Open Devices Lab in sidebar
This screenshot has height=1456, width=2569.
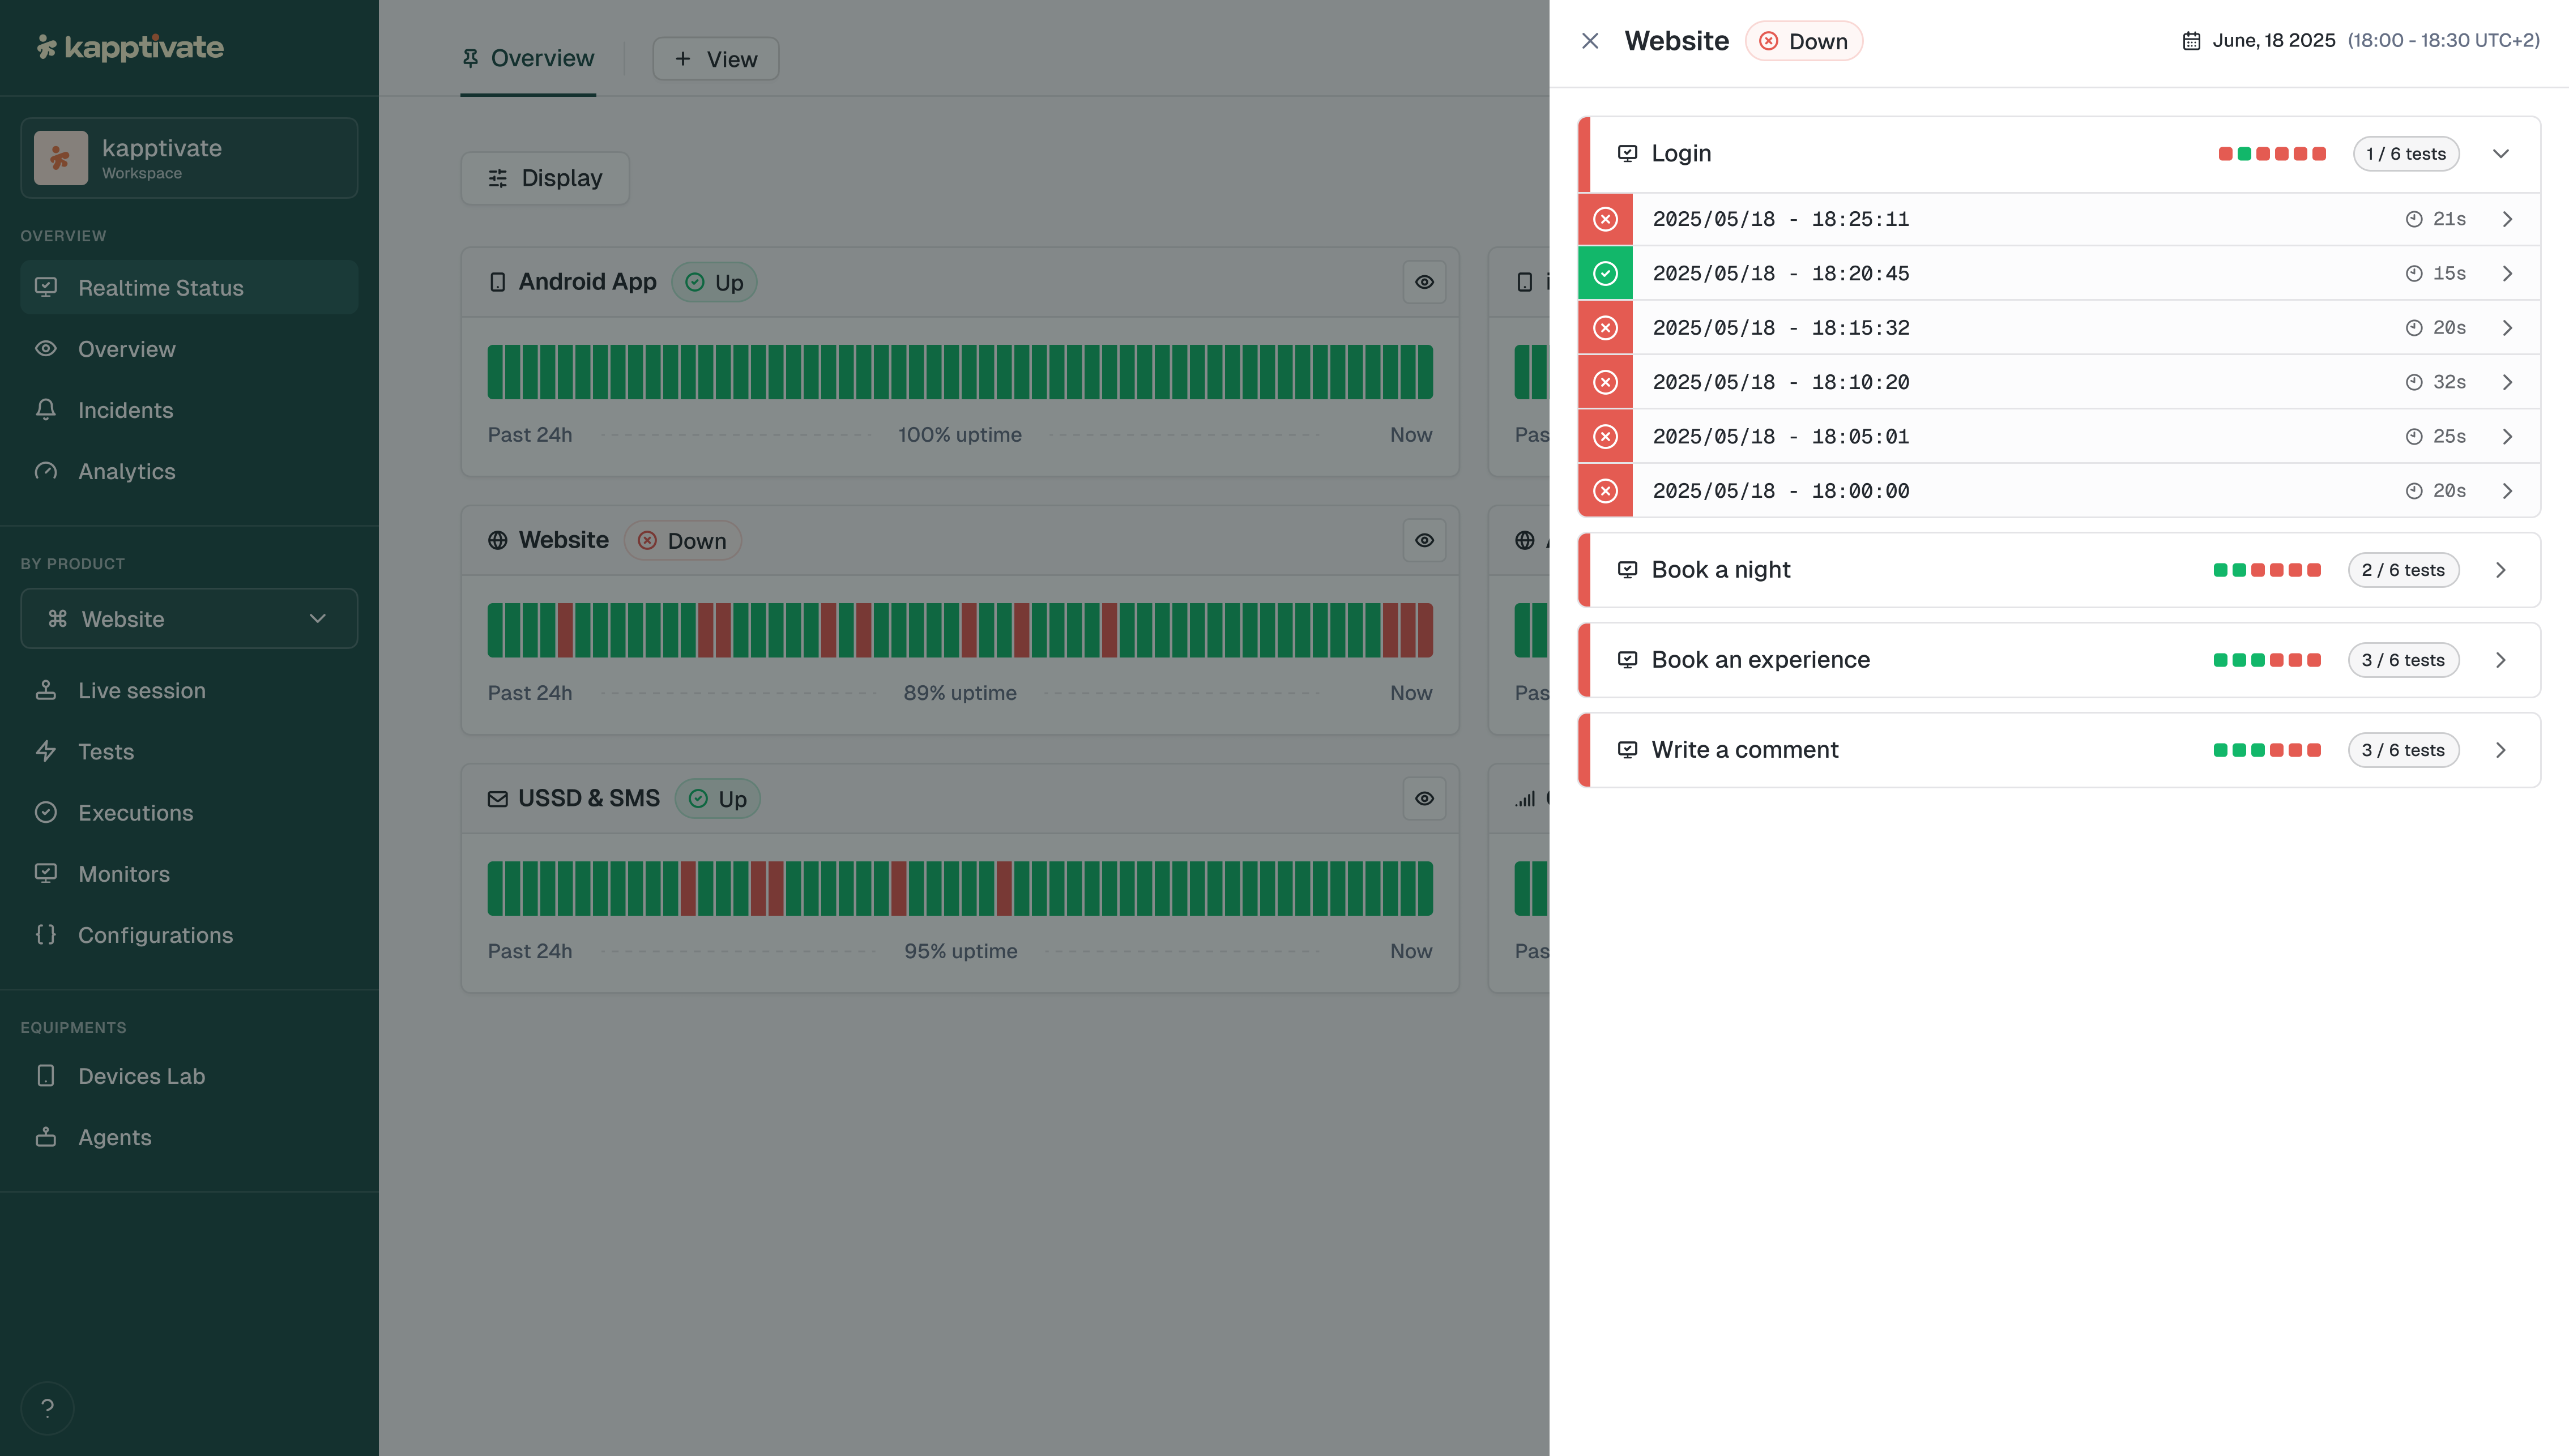[x=141, y=1076]
